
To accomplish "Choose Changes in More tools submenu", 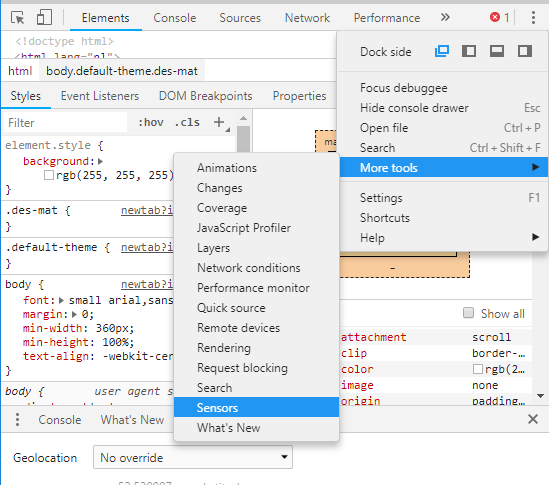I will click(256, 188).
